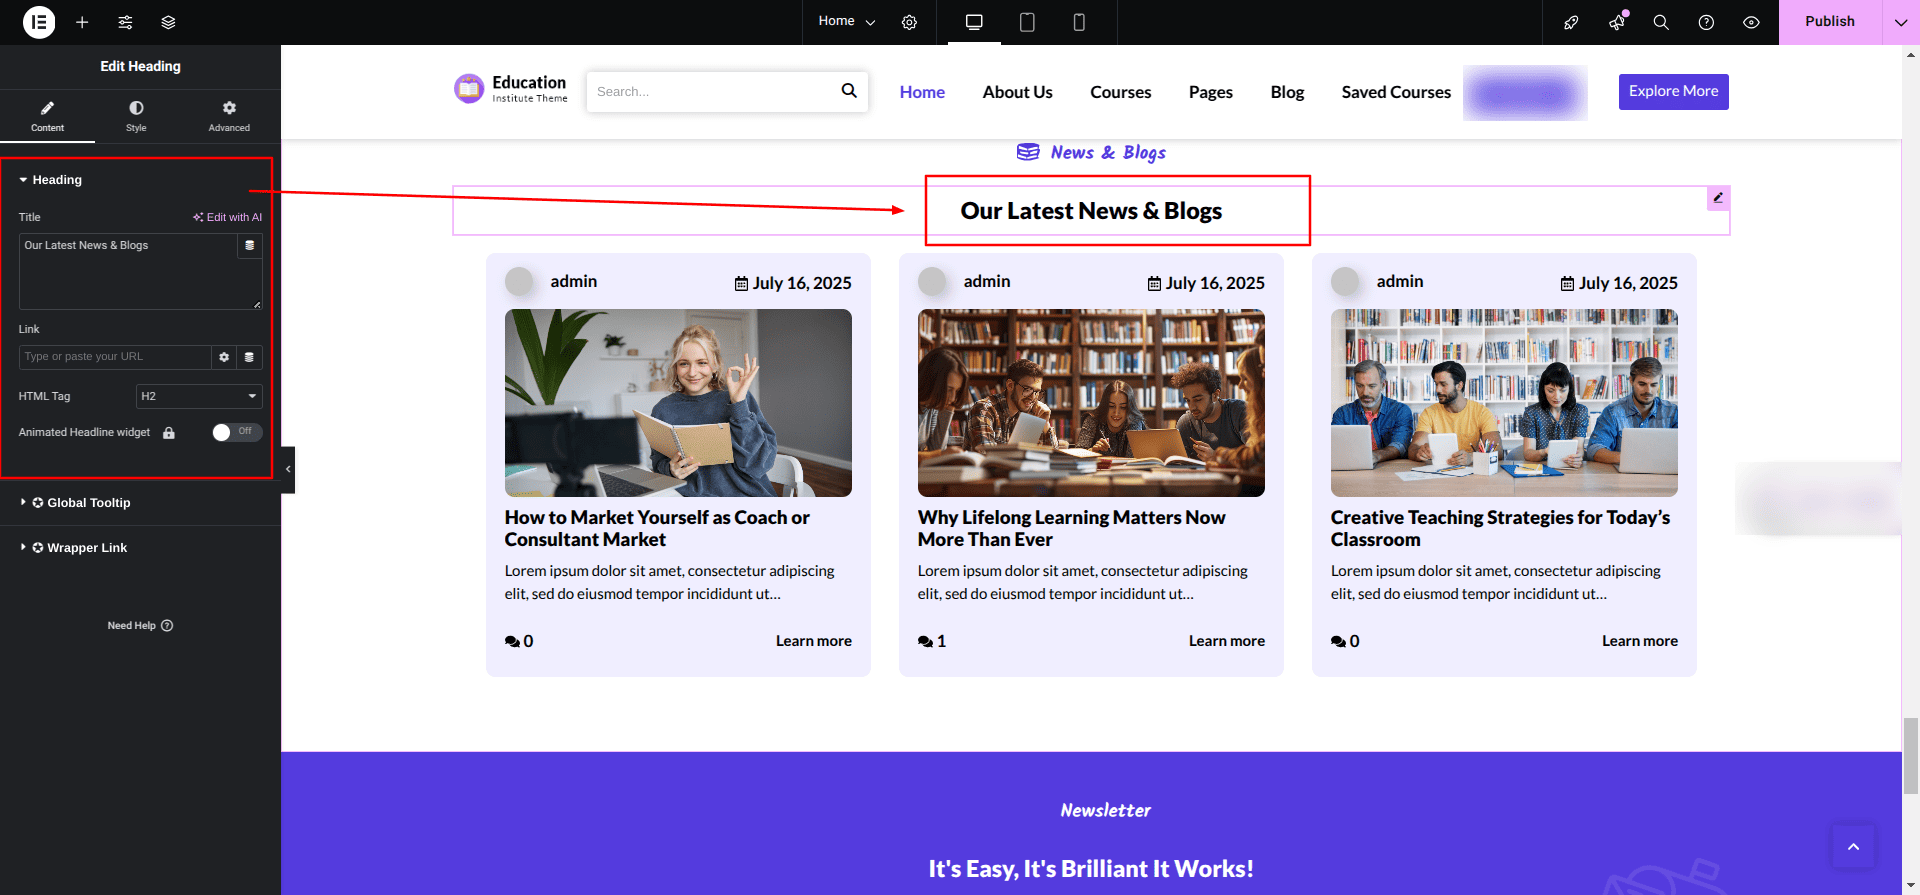The image size is (1920, 895).
Task: Click the Link URL input field
Action: point(115,357)
